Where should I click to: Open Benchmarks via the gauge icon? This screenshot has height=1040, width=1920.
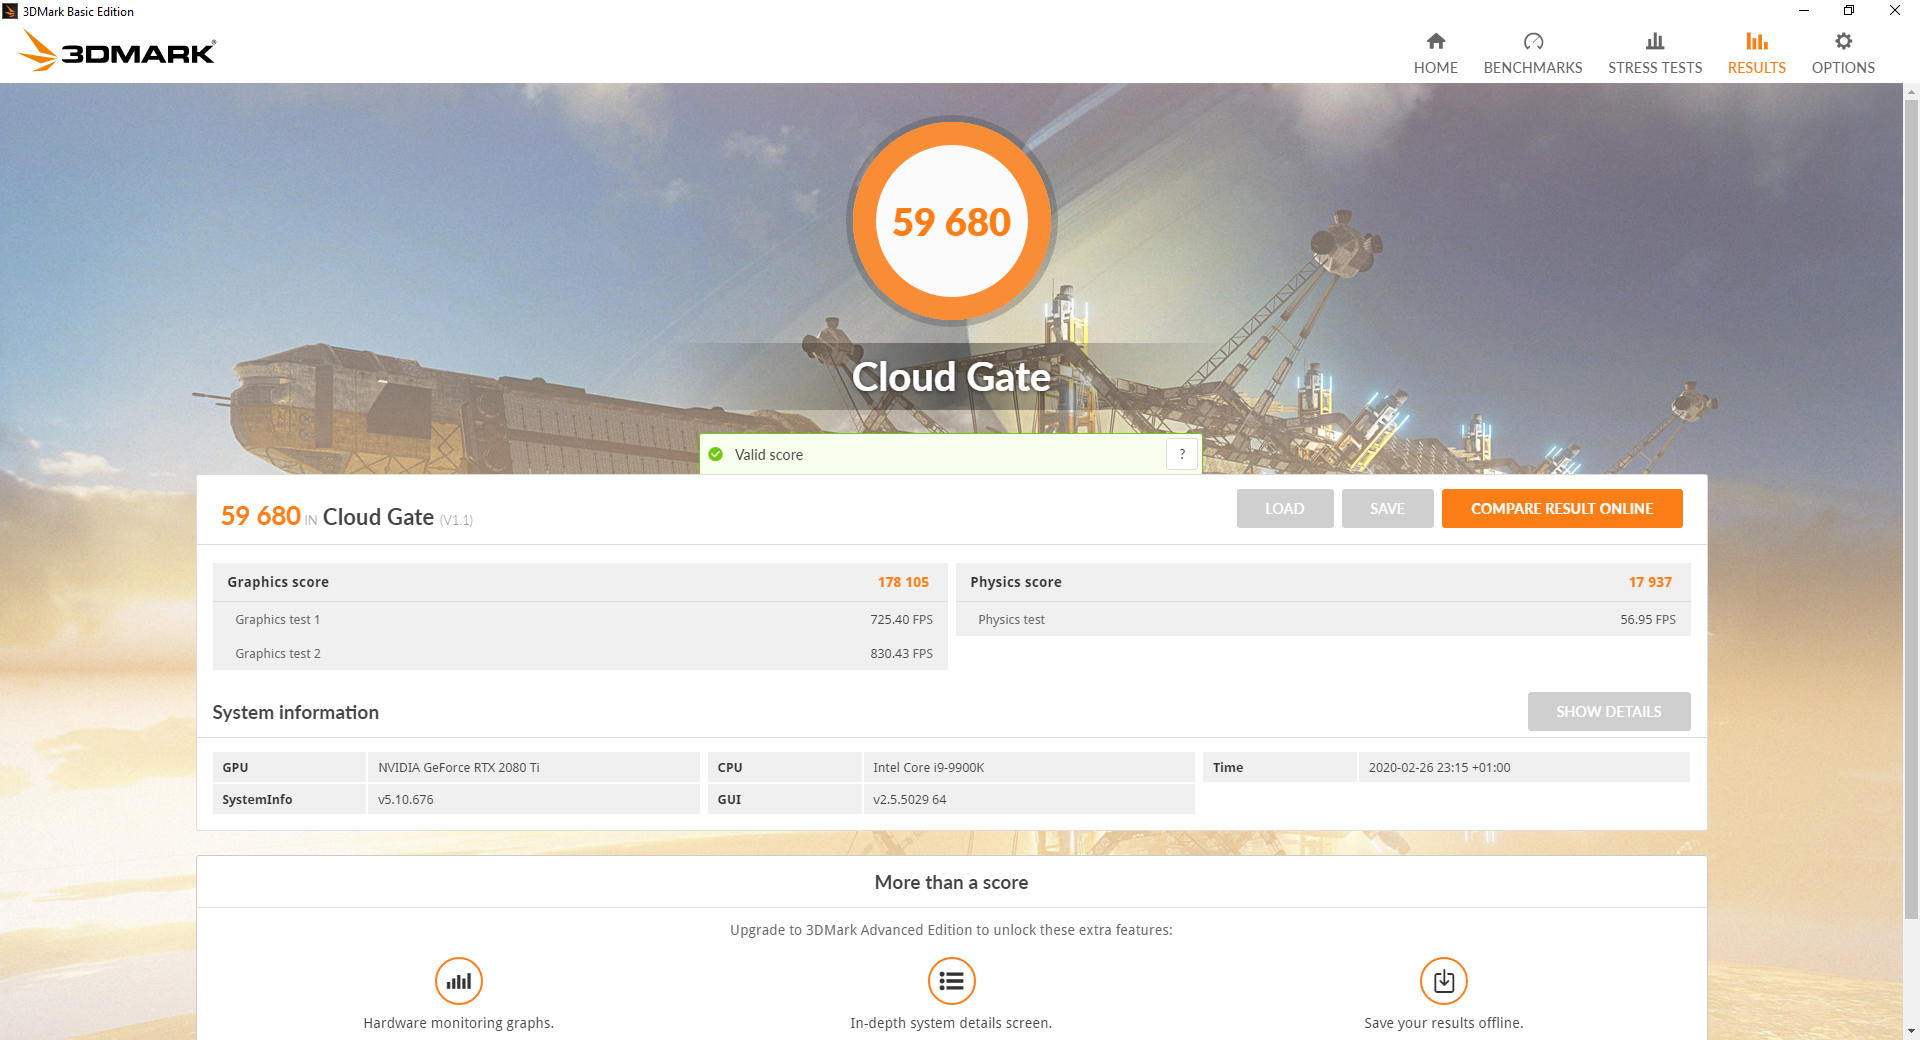point(1533,41)
